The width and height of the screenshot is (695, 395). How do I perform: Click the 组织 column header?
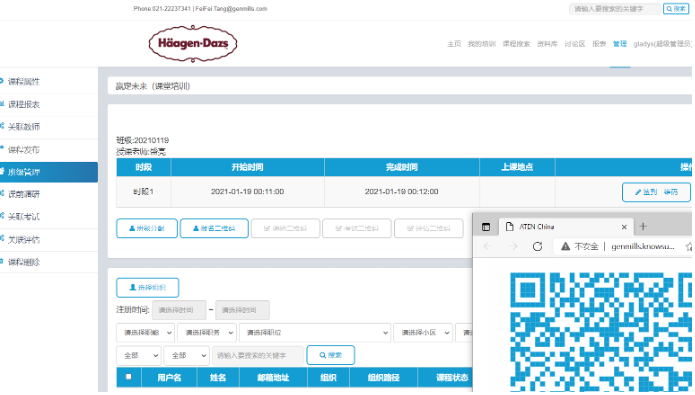(x=328, y=378)
